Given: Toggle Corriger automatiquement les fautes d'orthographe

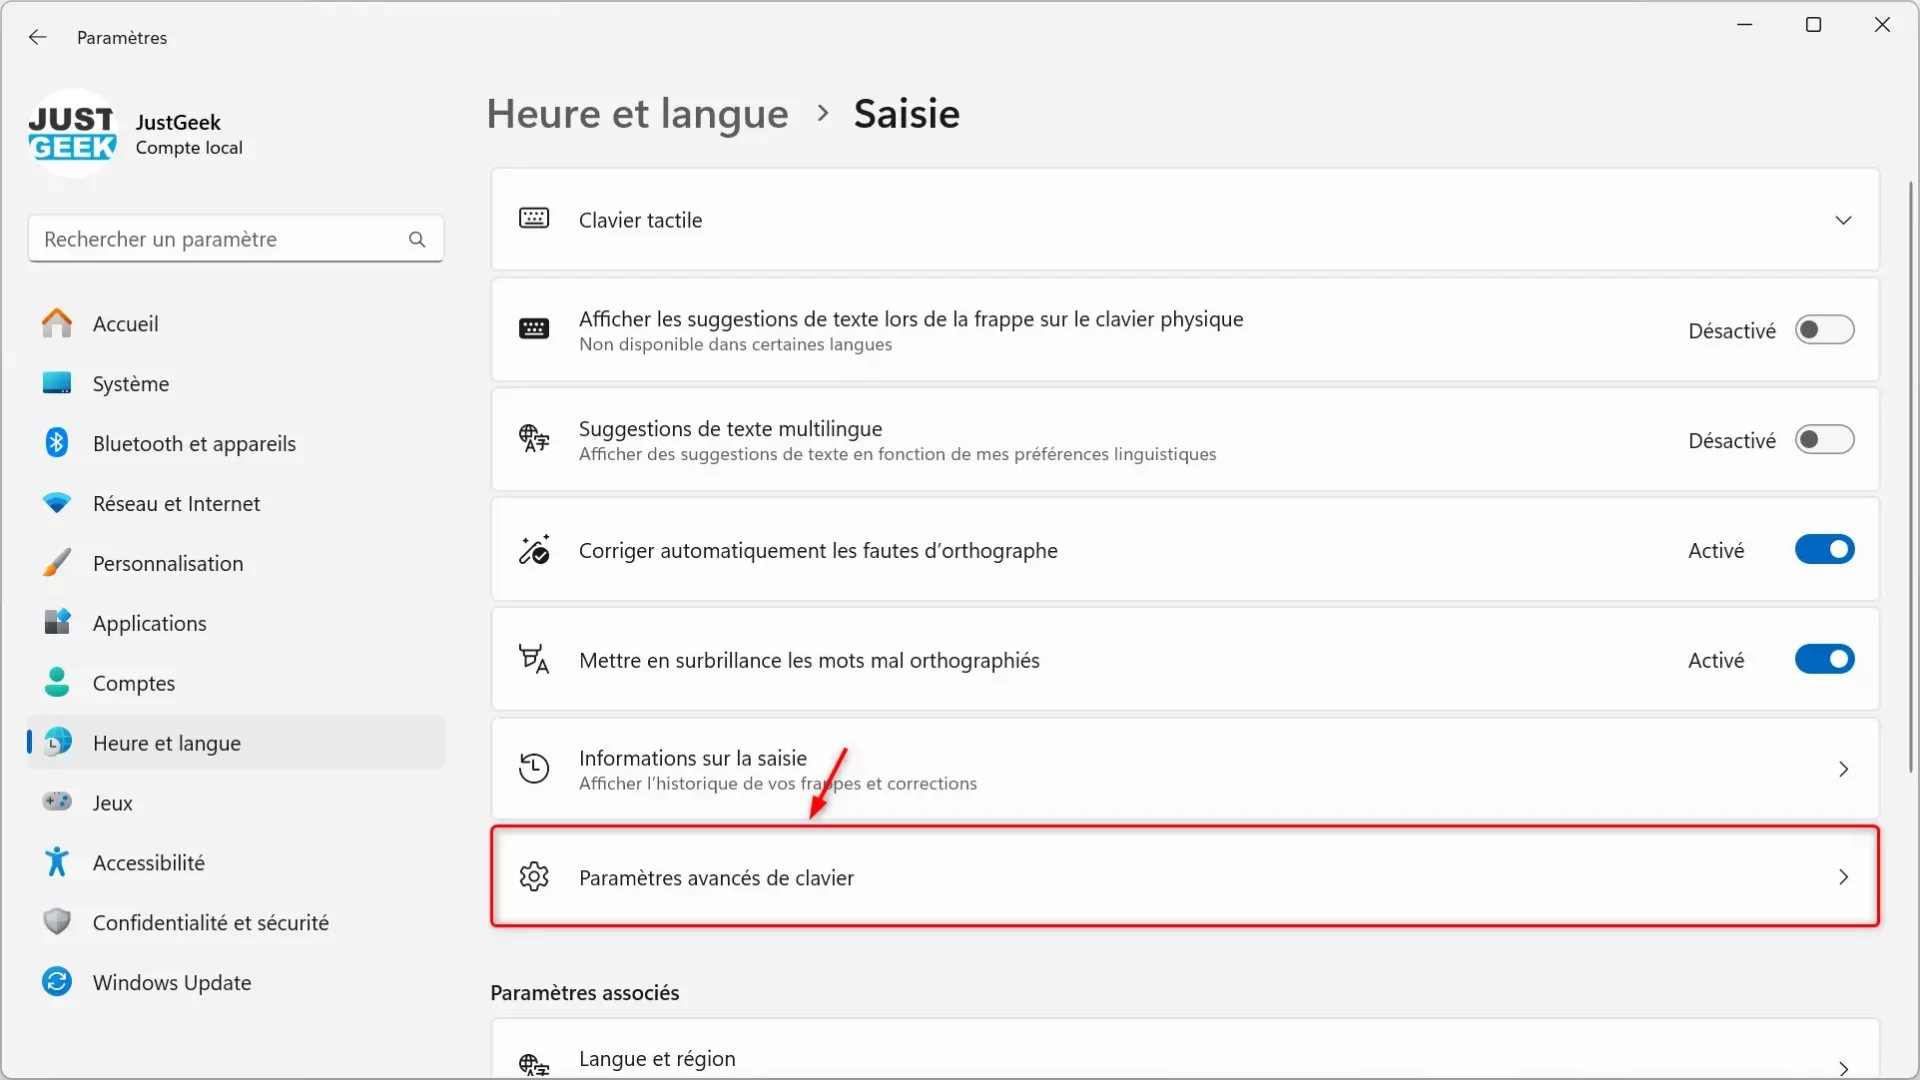Looking at the screenshot, I should 1825,549.
